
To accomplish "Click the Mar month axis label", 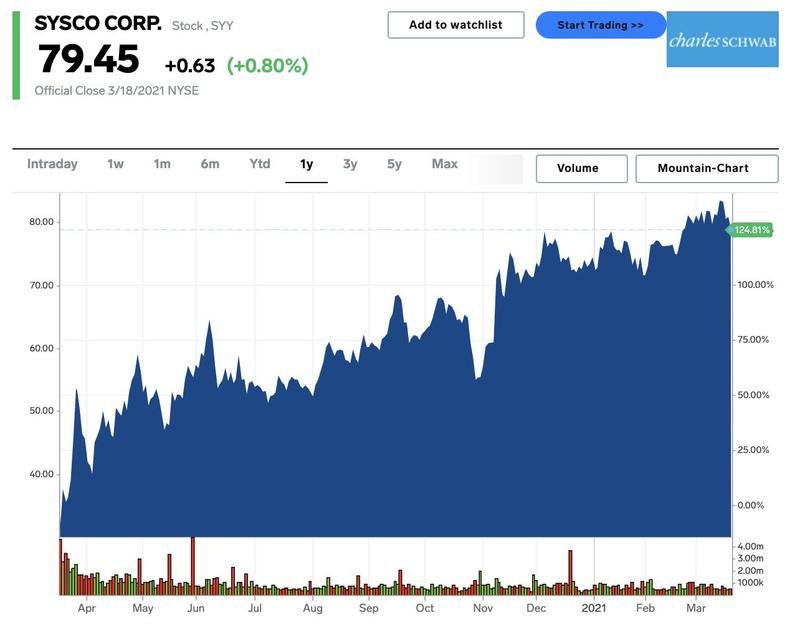I will (x=696, y=608).
